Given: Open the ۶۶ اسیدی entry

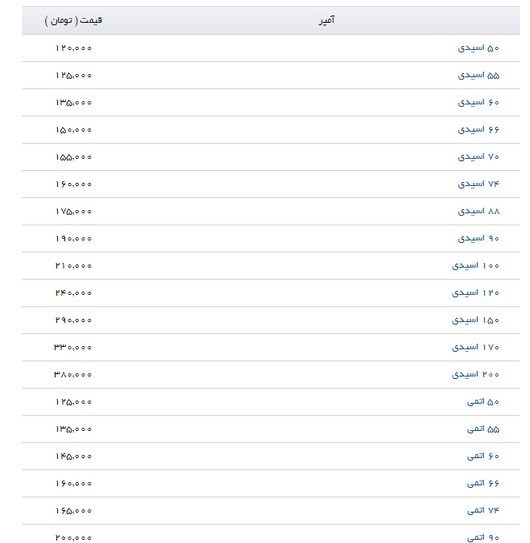Looking at the screenshot, I should click(478, 130).
